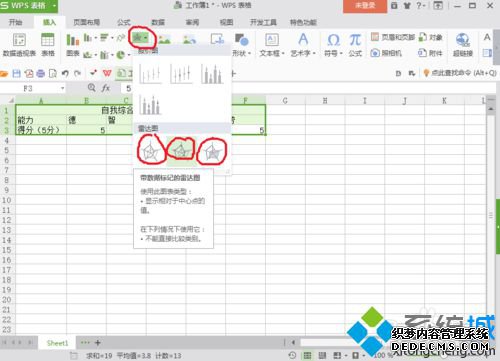Screen dimensions: 500x361
Task: Open the pivot table tool
Action: (x=19, y=45)
